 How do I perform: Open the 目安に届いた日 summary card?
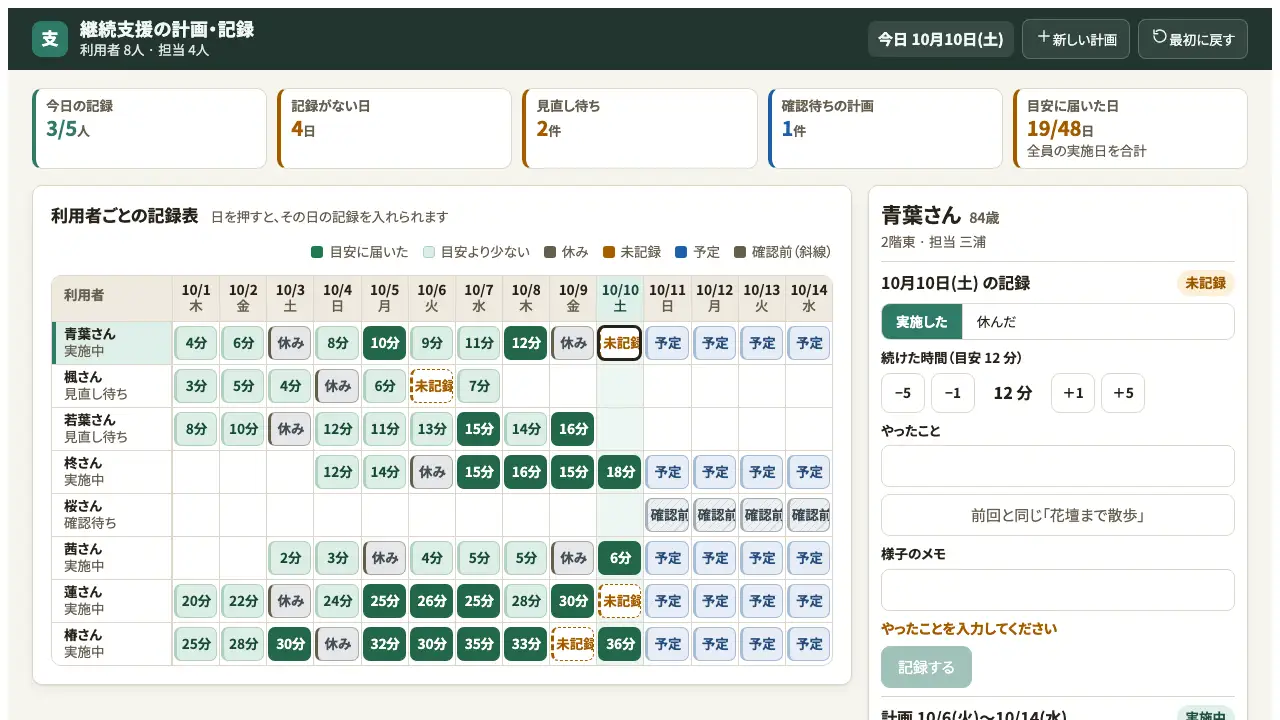[x=1130, y=128]
